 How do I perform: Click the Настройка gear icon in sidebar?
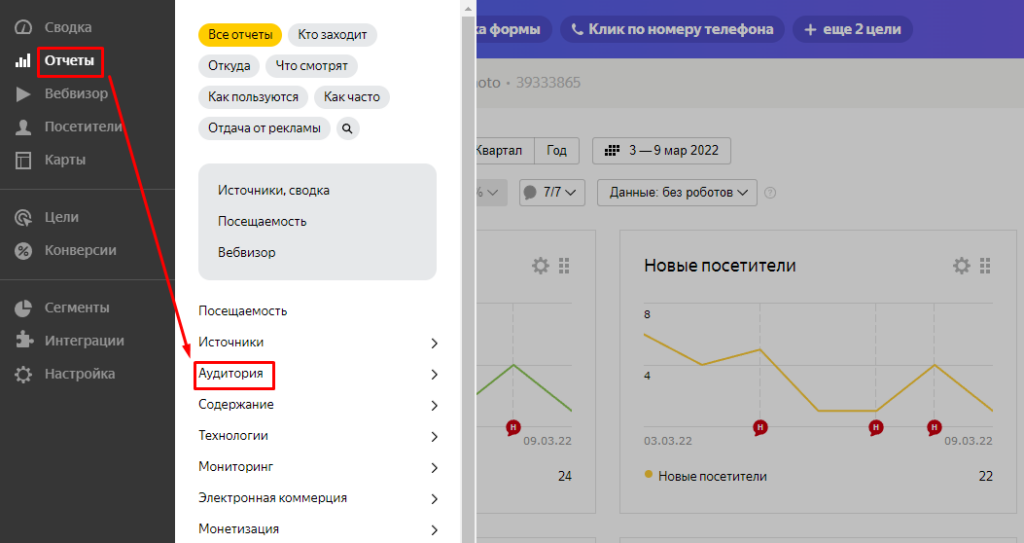click(23, 374)
